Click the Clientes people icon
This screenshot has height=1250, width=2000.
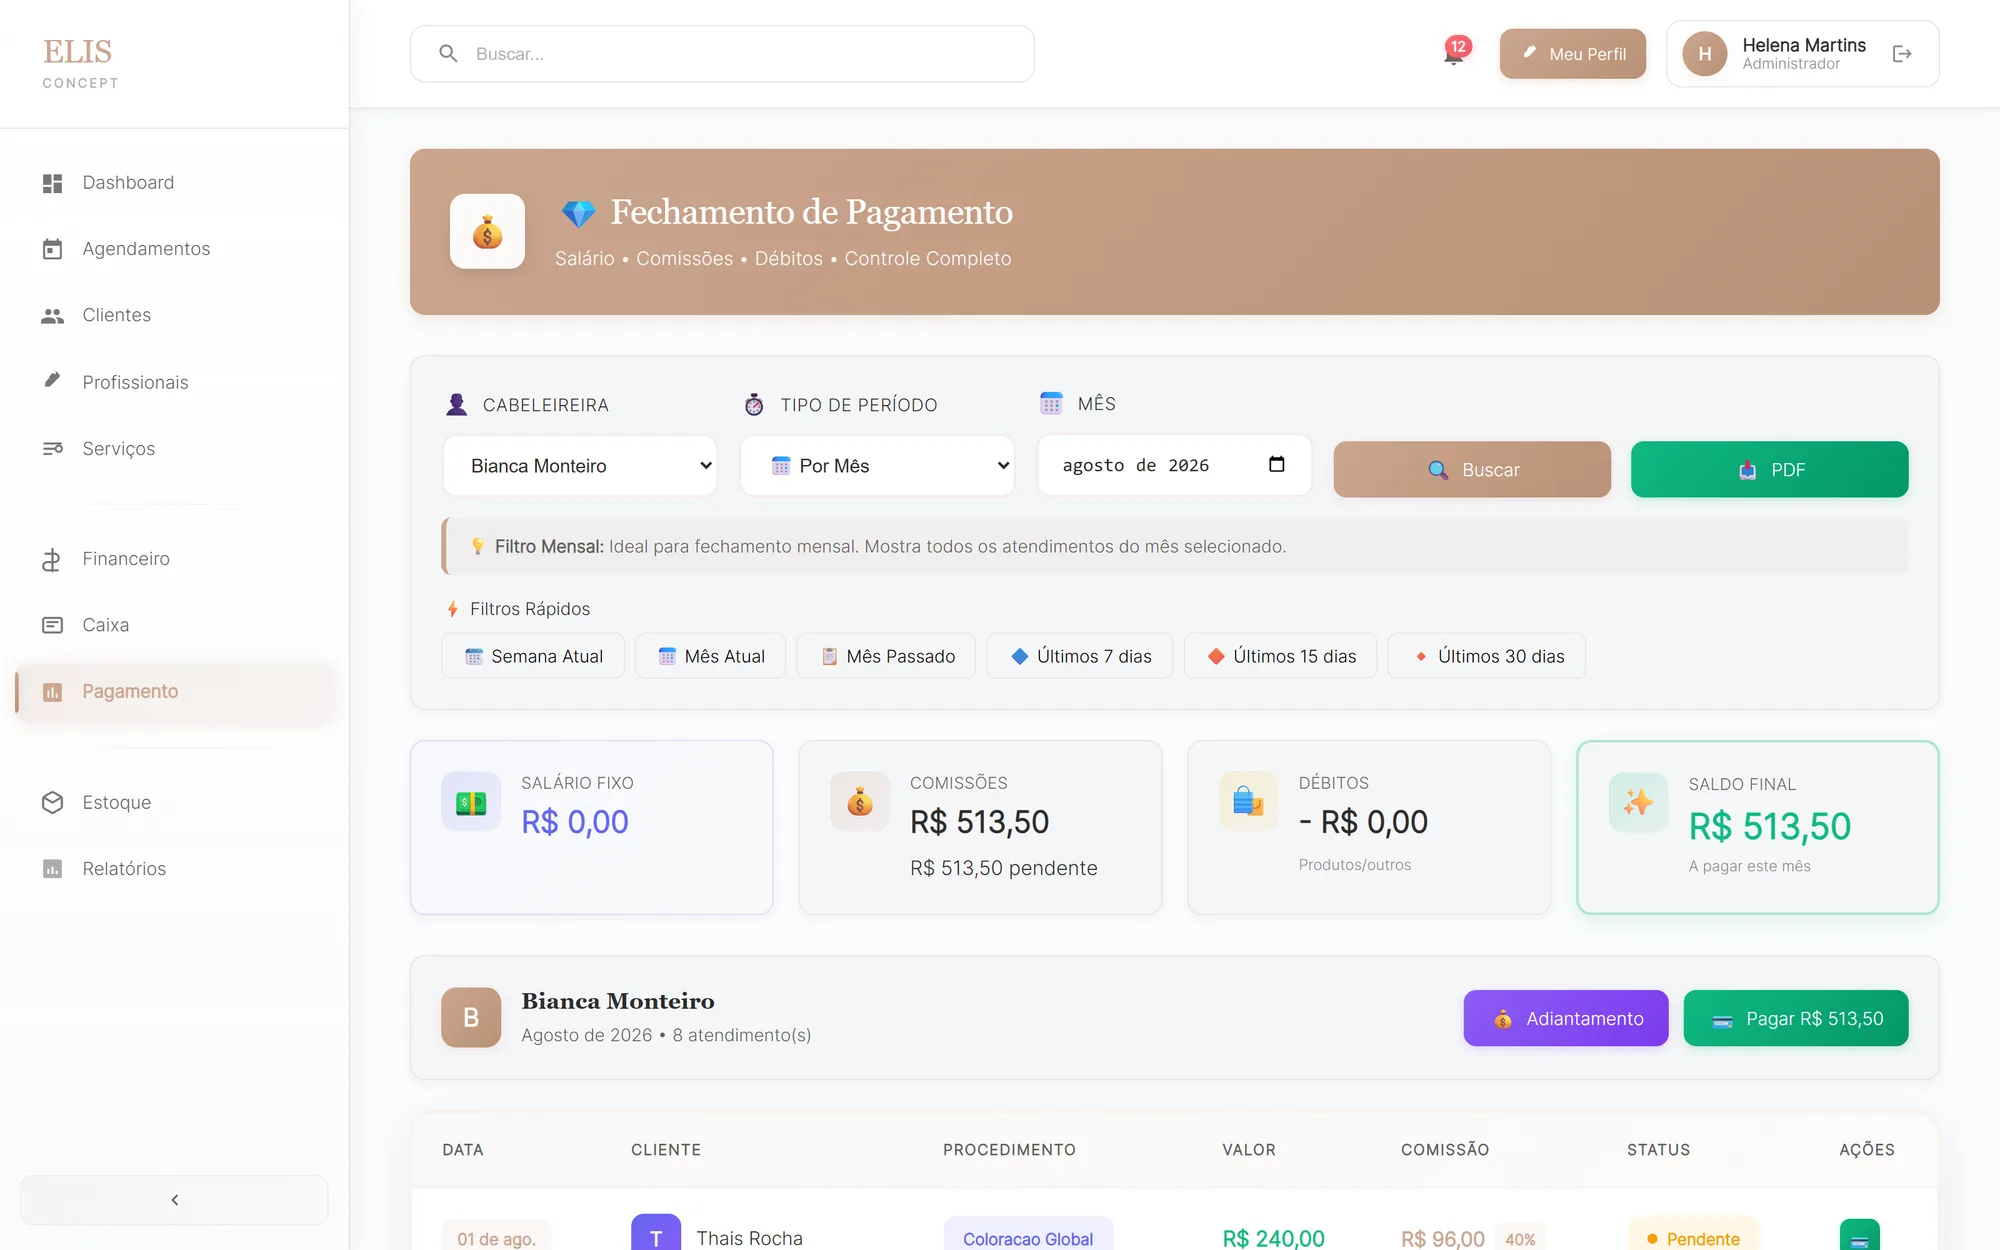[52, 315]
